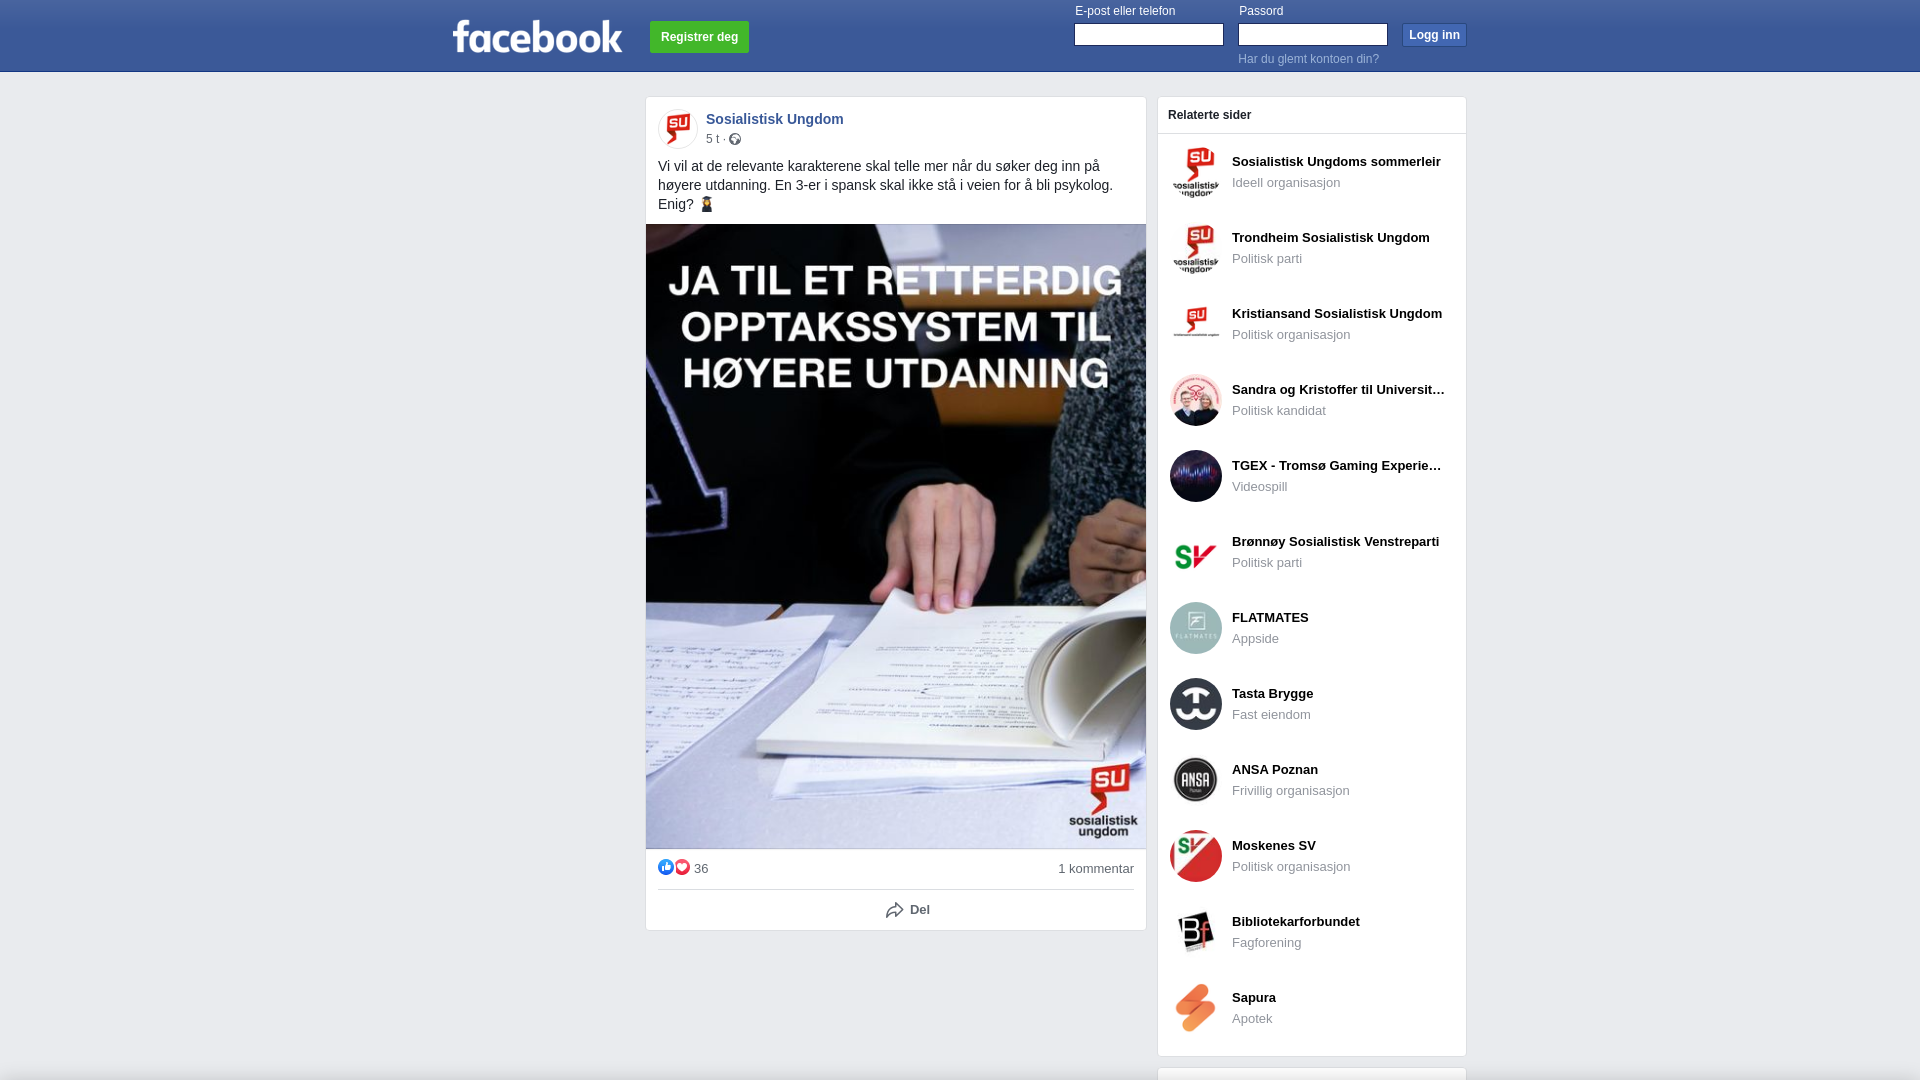Click the thumbs-up Like reaction icon
The image size is (1920, 1080).
click(x=666, y=867)
